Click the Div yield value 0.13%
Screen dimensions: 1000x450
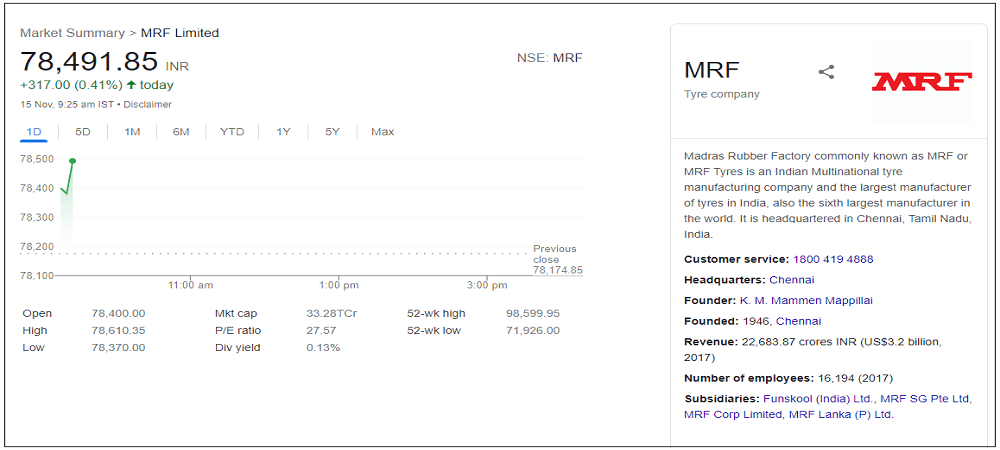[x=323, y=348]
